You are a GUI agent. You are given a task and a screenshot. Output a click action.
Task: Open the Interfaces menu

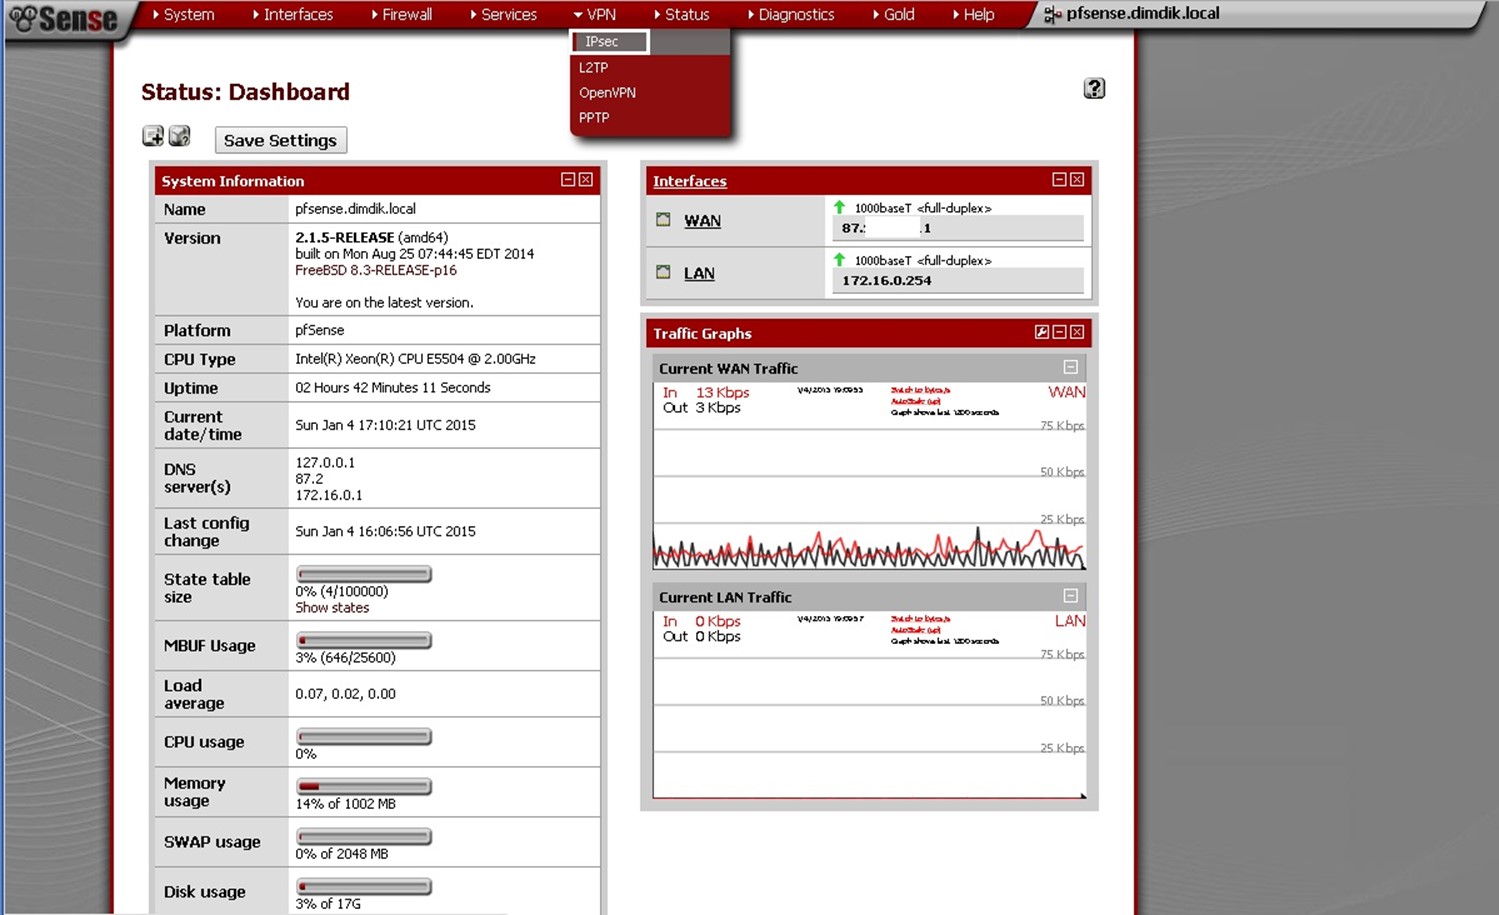pos(293,15)
